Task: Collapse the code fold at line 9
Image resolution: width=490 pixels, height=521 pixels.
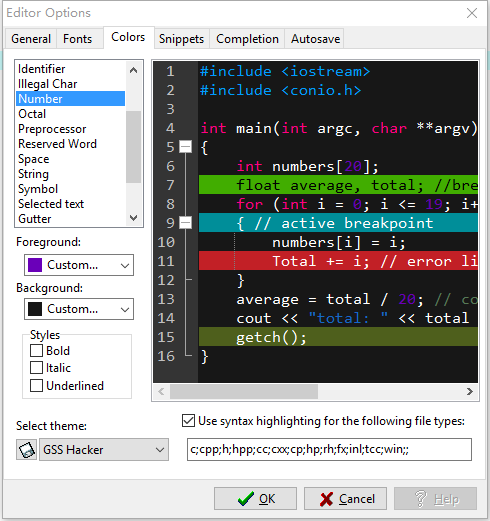Action: (x=186, y=223)
